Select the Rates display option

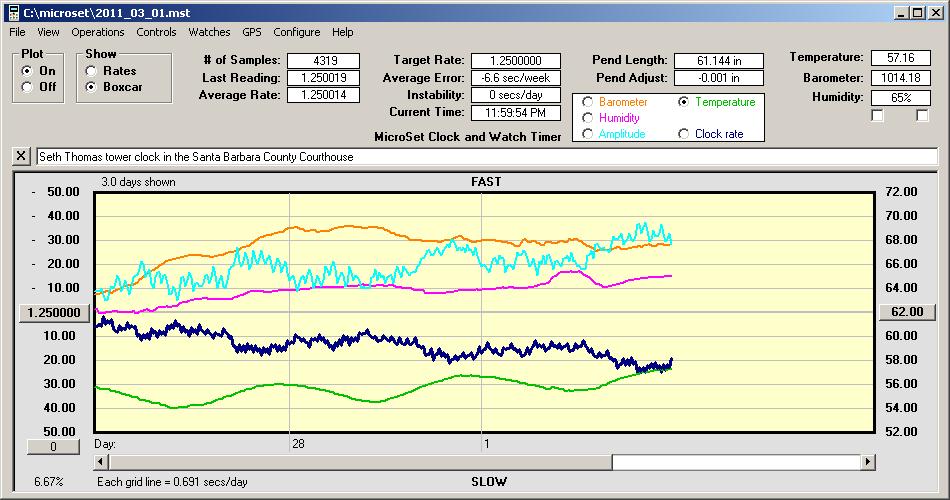(92, 71)
